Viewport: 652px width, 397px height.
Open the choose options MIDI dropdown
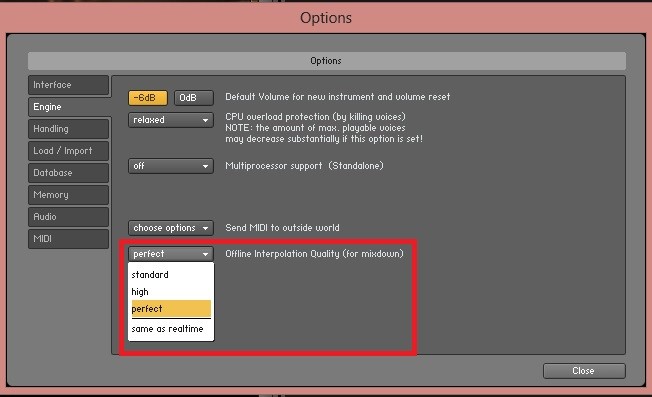[171, 228]
